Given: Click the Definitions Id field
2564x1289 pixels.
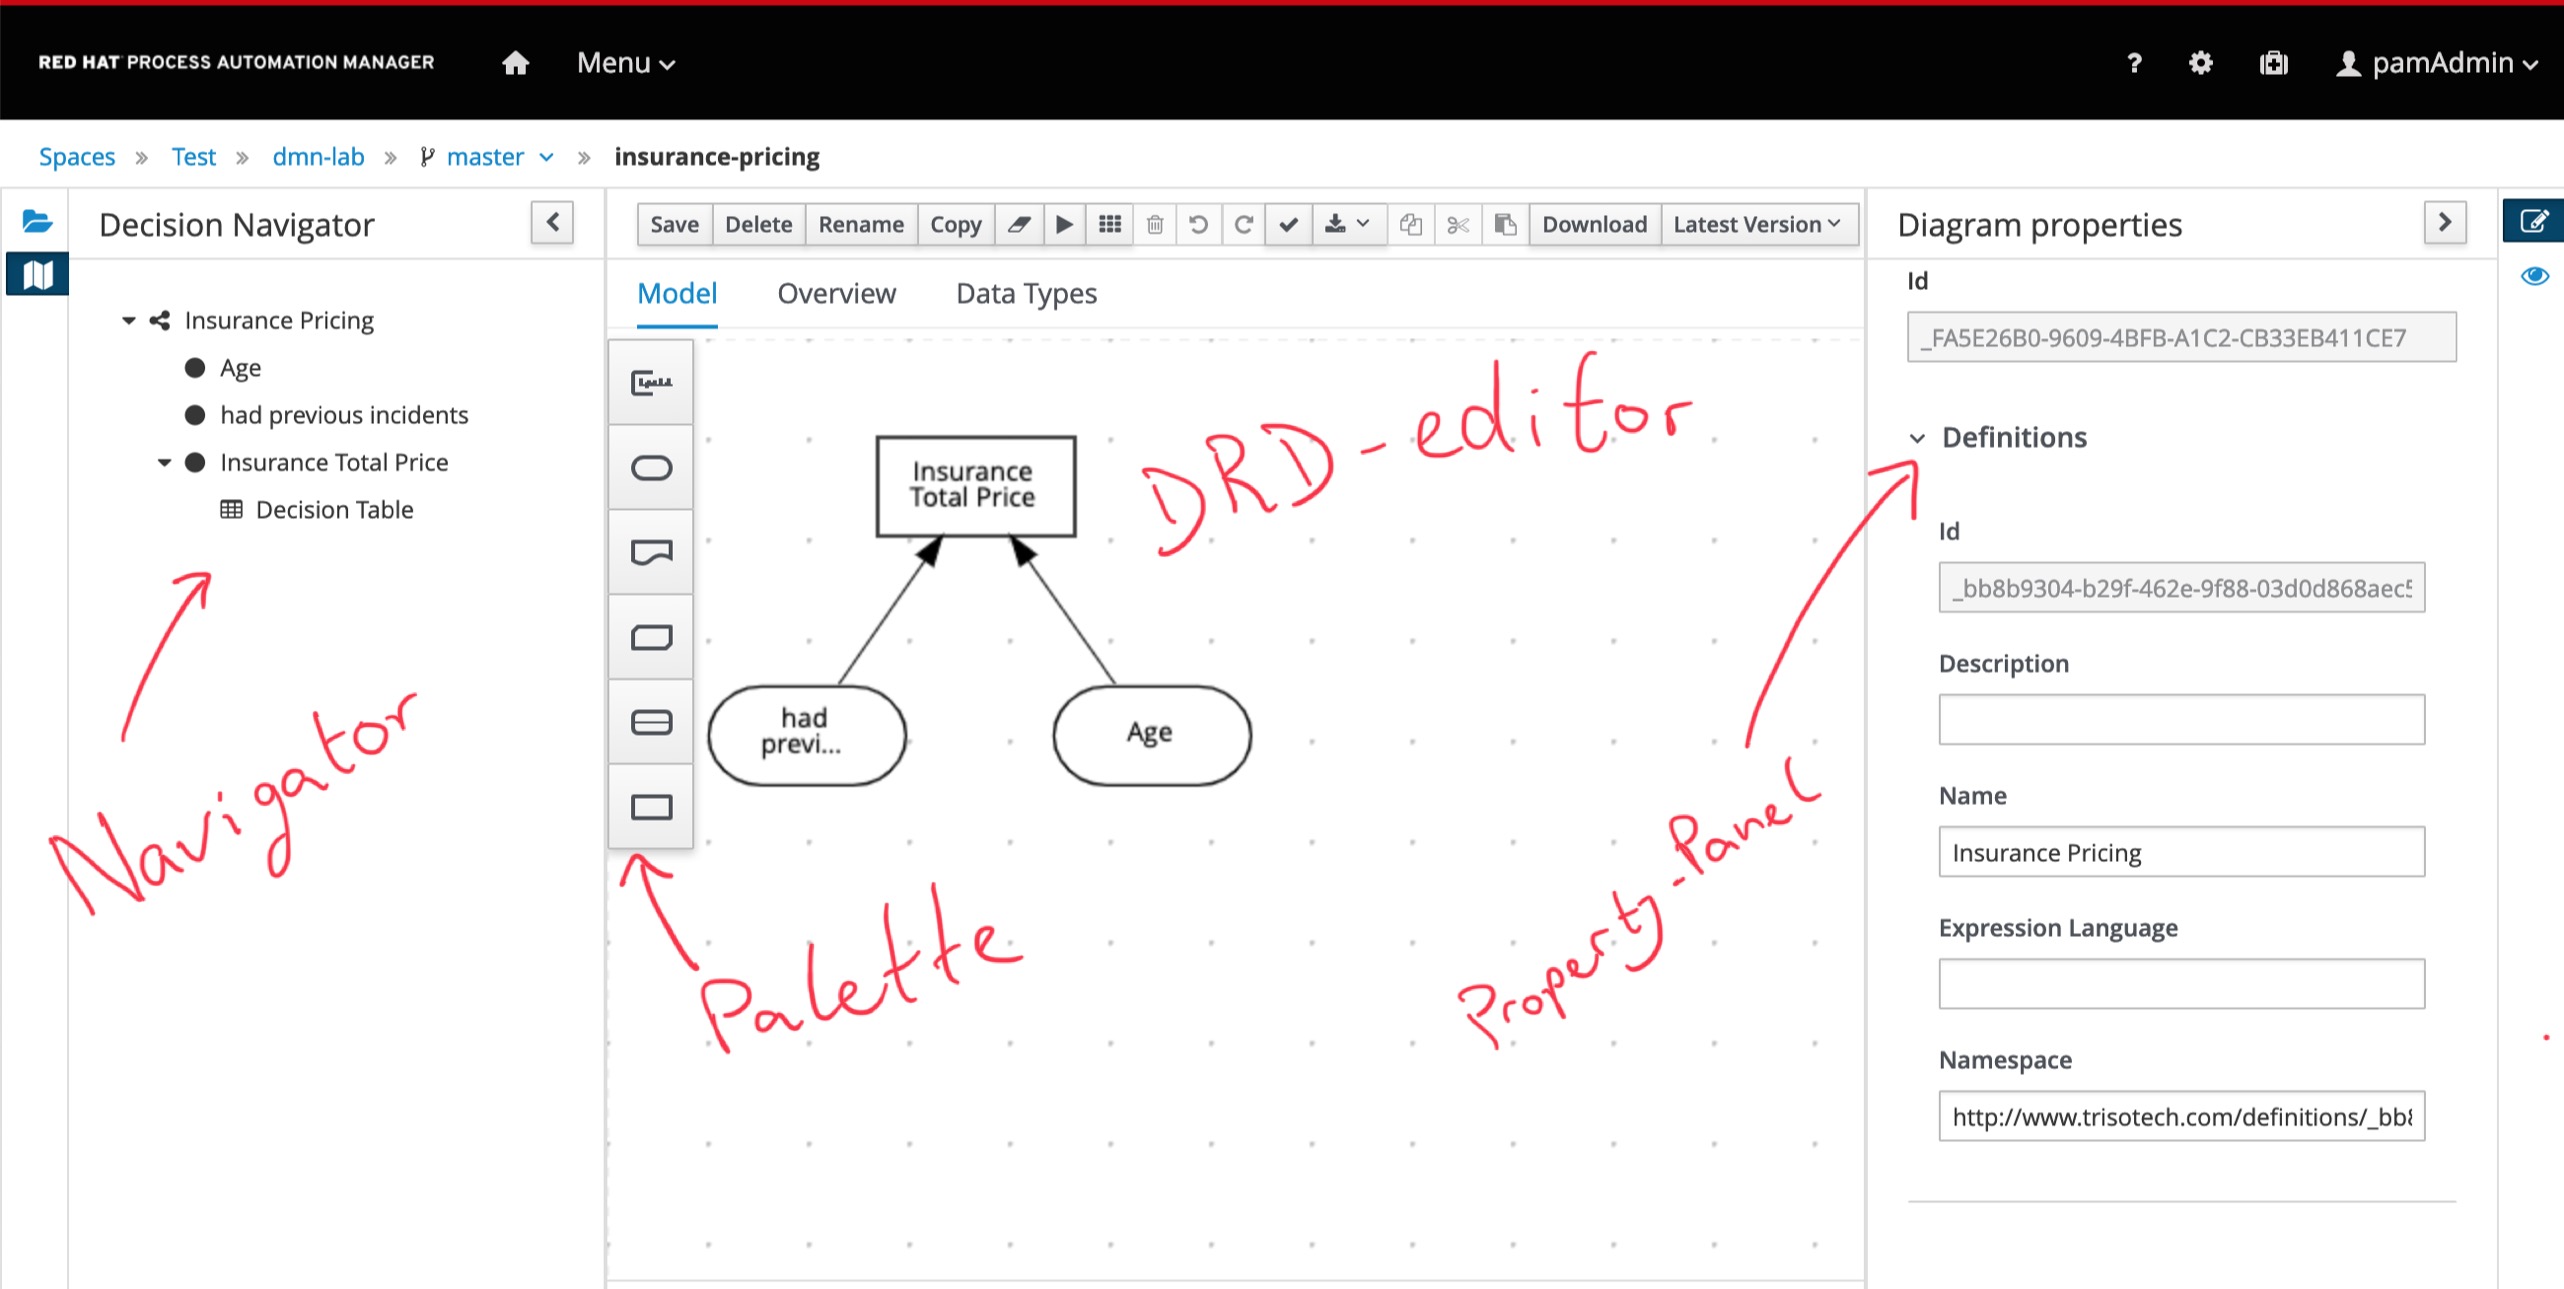Looking at the screenshot, I should 2181,587.
